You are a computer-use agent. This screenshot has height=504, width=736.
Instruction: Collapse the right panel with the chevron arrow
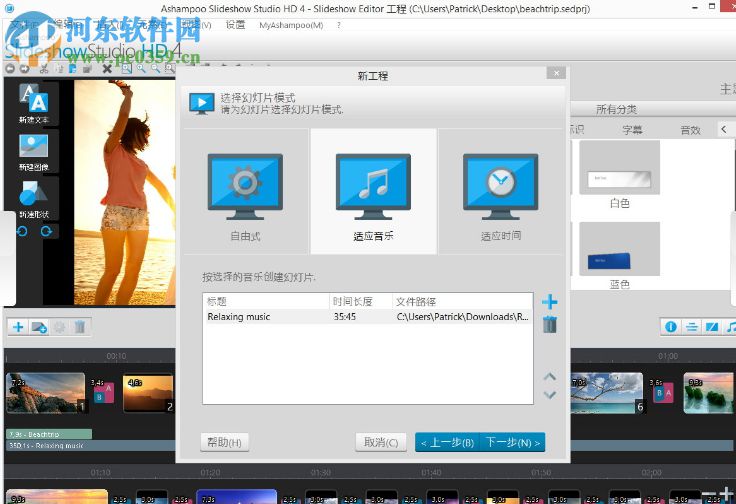click(x=724, y=129)
